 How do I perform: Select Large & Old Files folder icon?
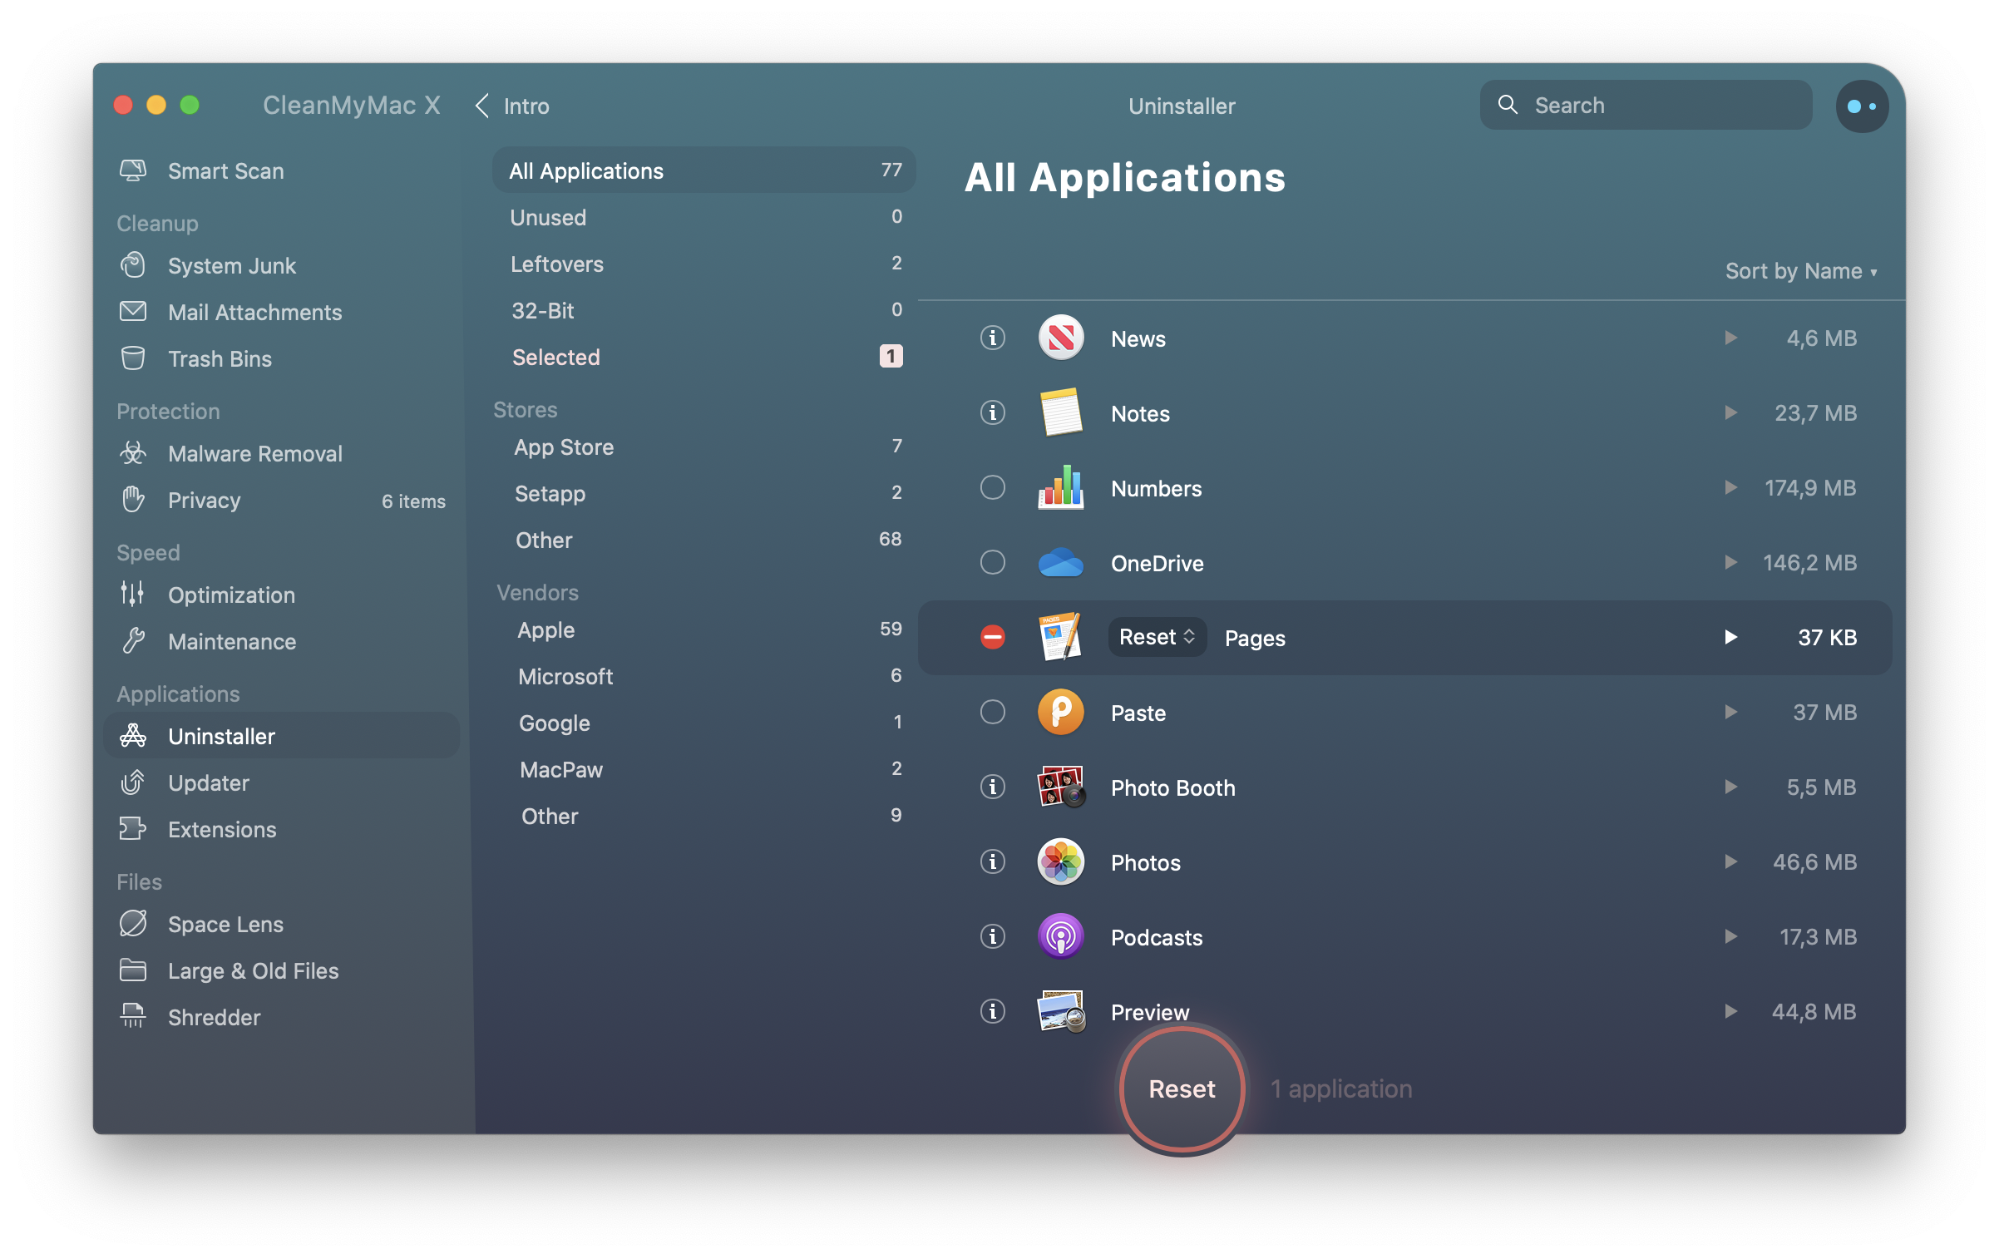click(x=133, y=970)
